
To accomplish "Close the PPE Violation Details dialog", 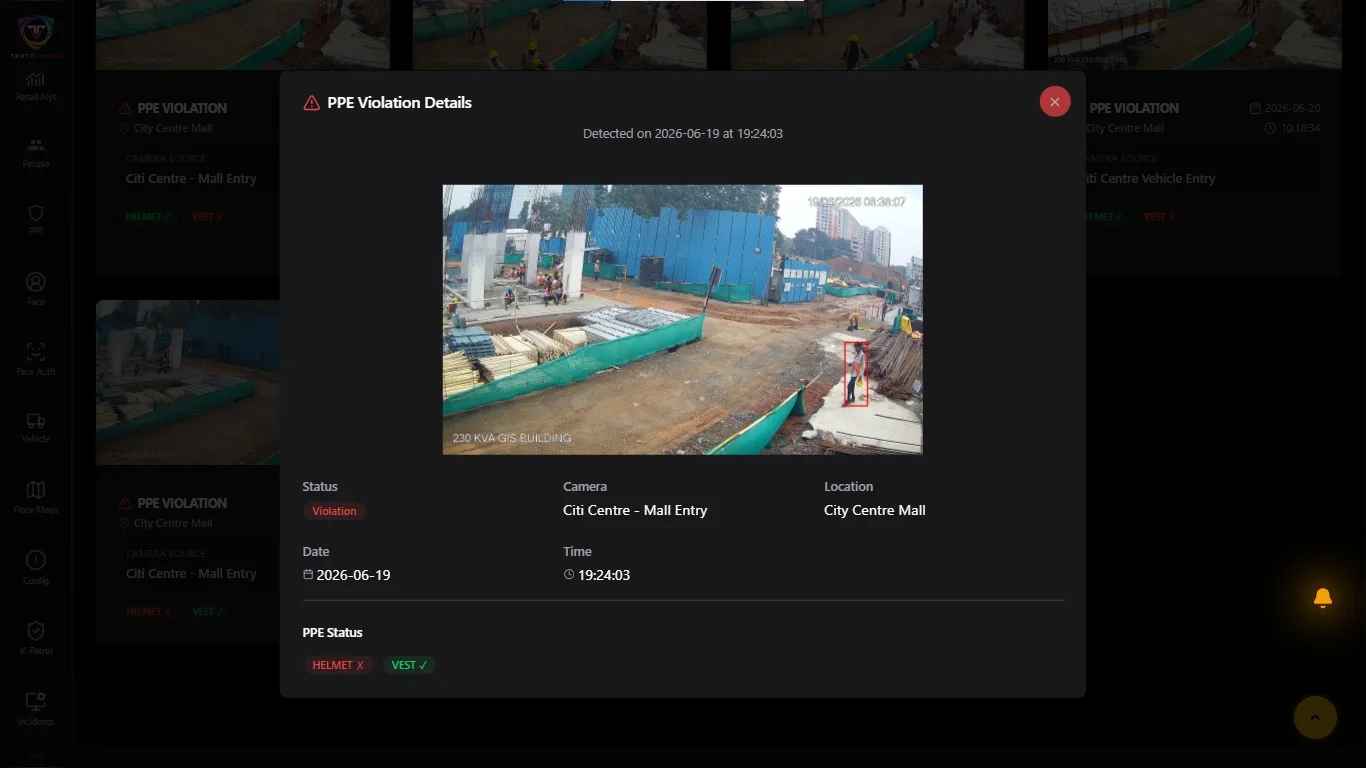I will click(1054, 102).
